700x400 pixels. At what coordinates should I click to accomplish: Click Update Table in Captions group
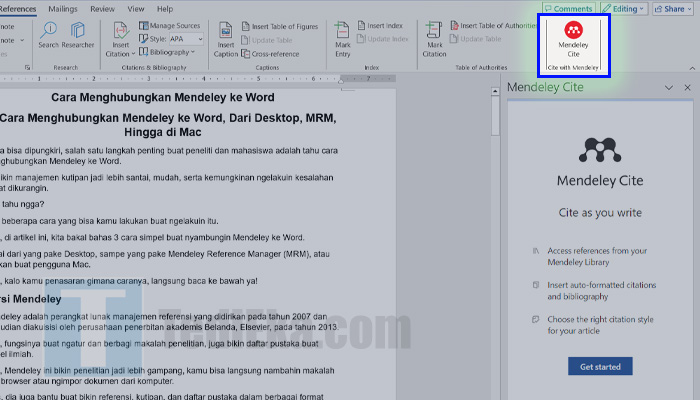tap(267, 40)
